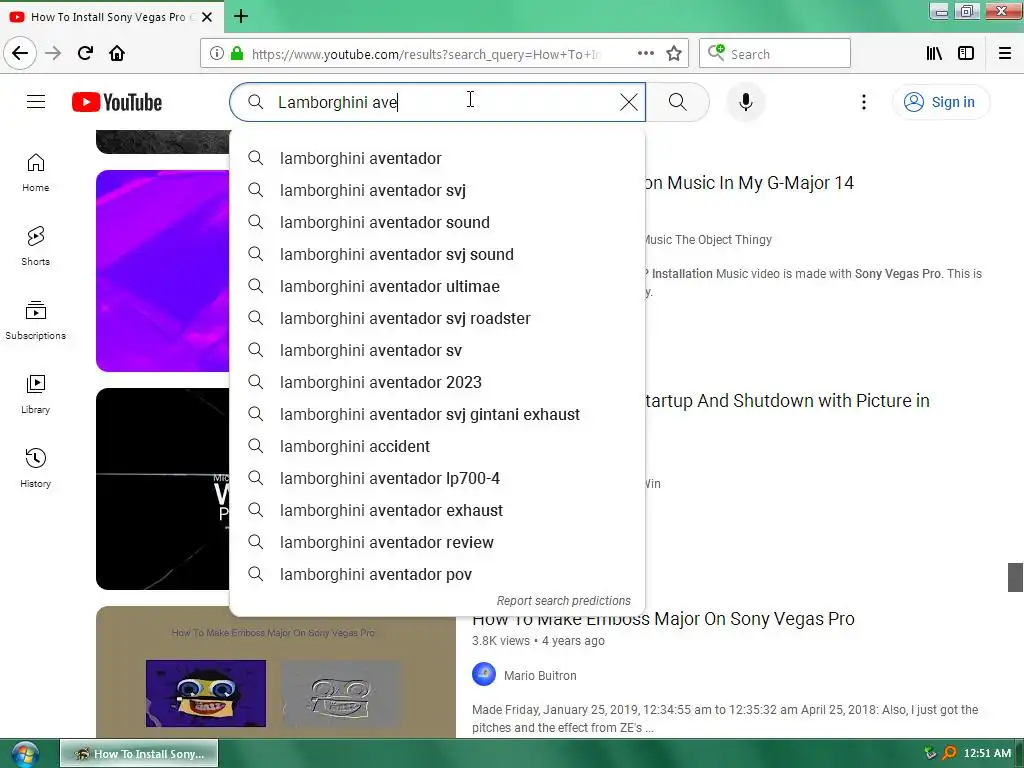
Task: Open Shorts in the sidebar
Action: (36, 246)
